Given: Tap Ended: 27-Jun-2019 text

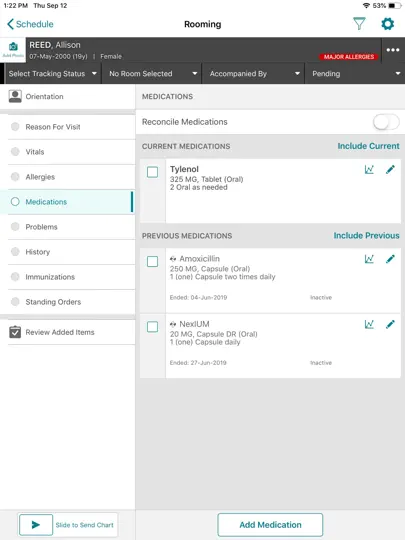Looking at the screenshot, I should [x=198, y=363].
